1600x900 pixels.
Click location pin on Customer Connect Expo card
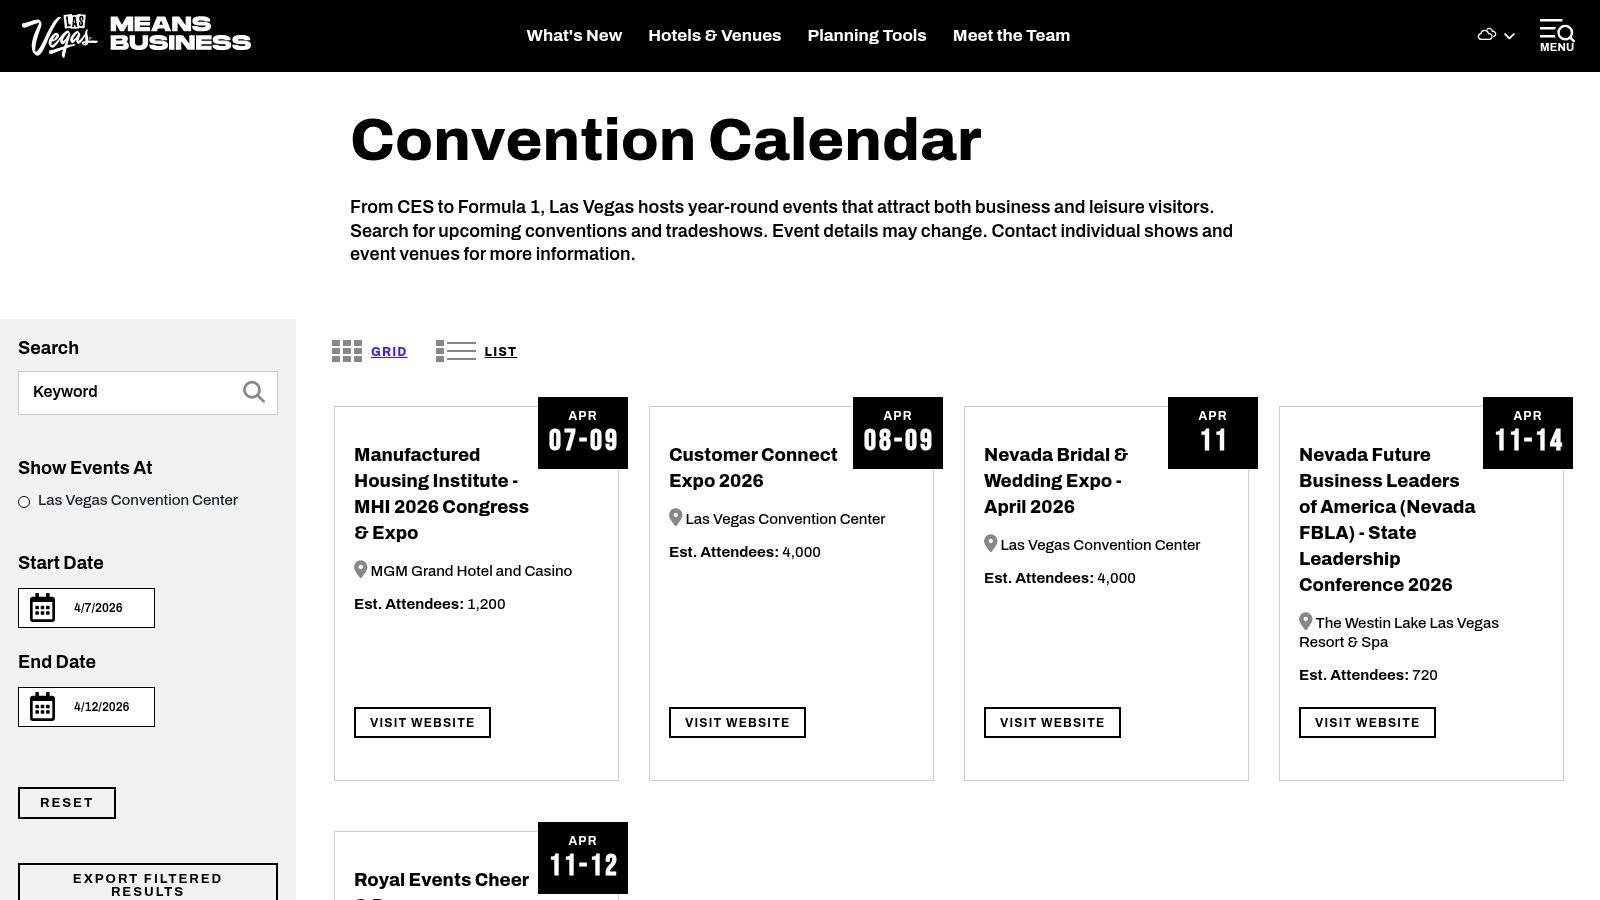[675, 517]
